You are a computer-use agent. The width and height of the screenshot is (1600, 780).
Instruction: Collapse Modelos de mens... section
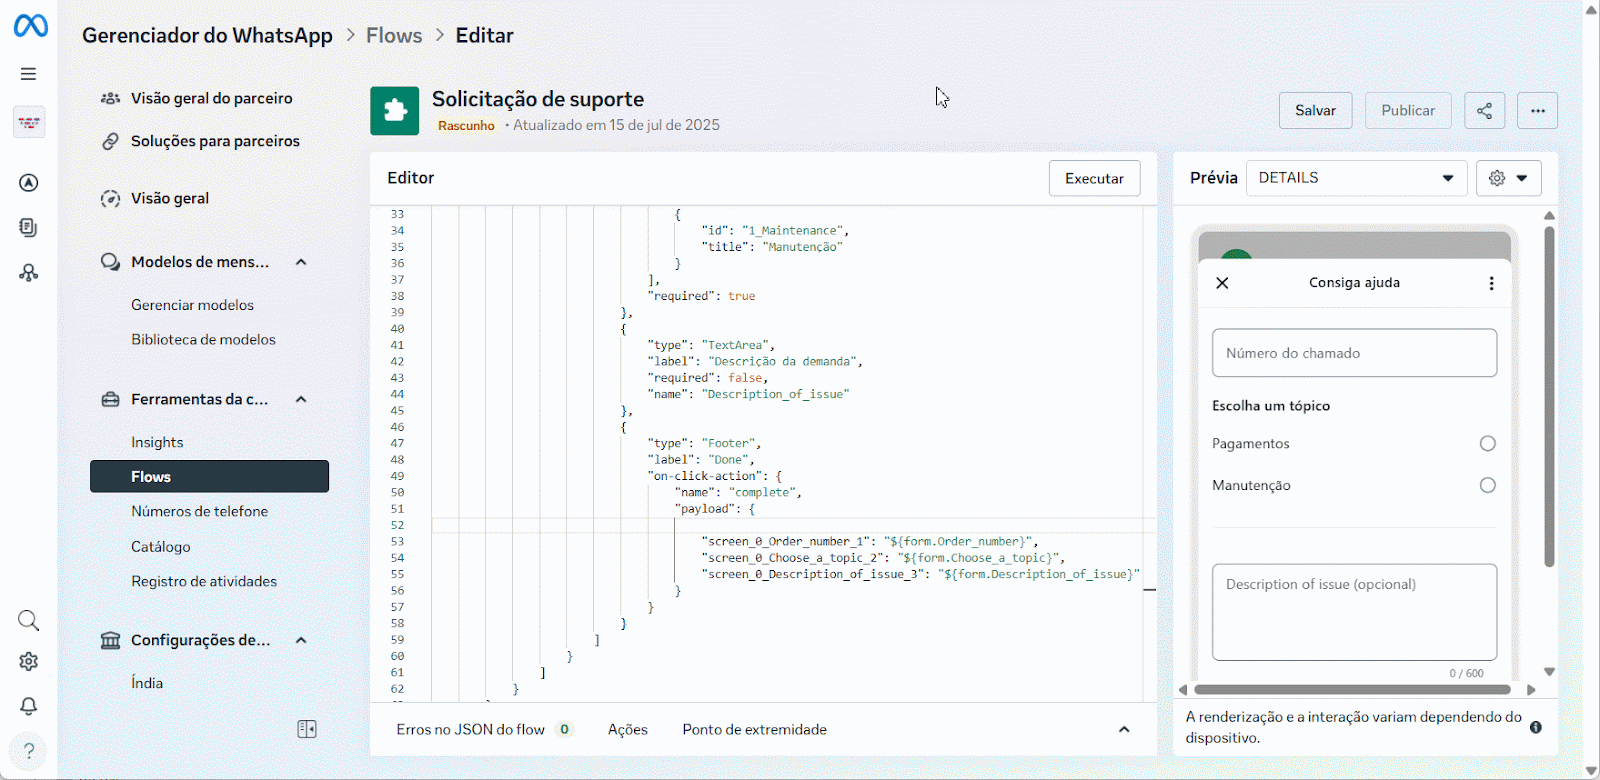click(301, 262)
